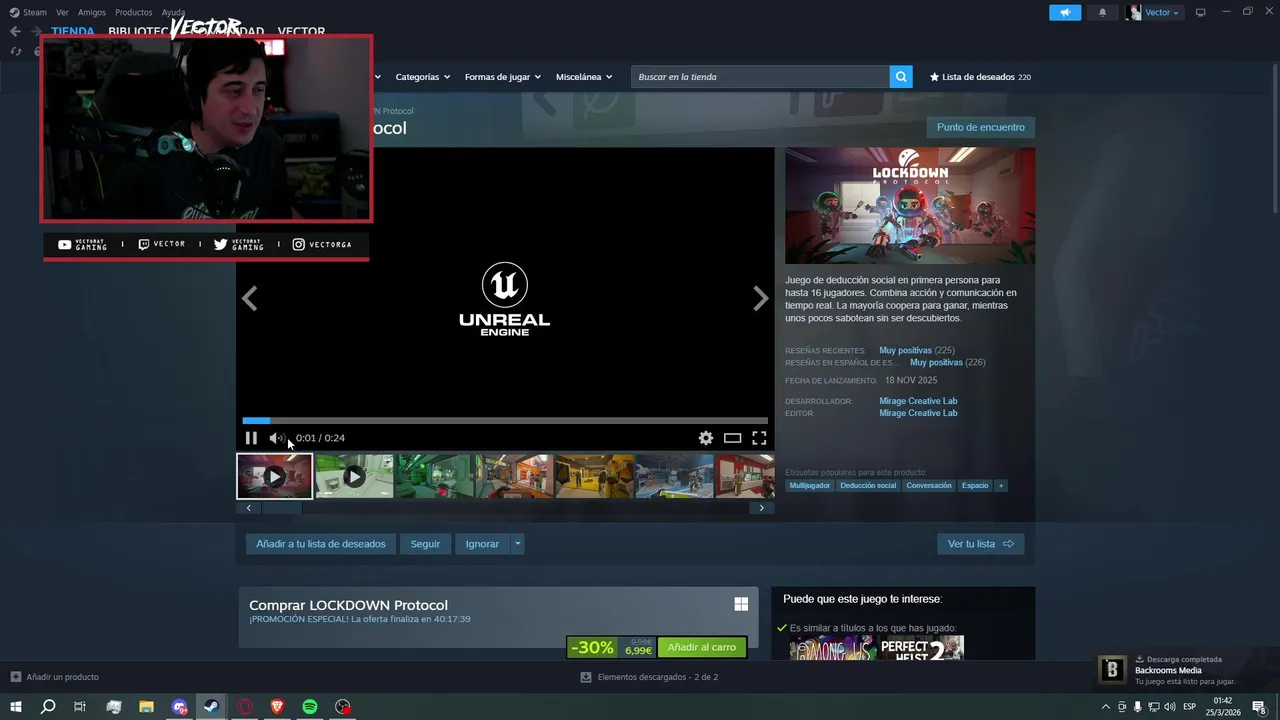The height and width of the screenshot is (720, 1280).
Task: Open the Opera GX taskbar icon
Action: pos(244,707)
